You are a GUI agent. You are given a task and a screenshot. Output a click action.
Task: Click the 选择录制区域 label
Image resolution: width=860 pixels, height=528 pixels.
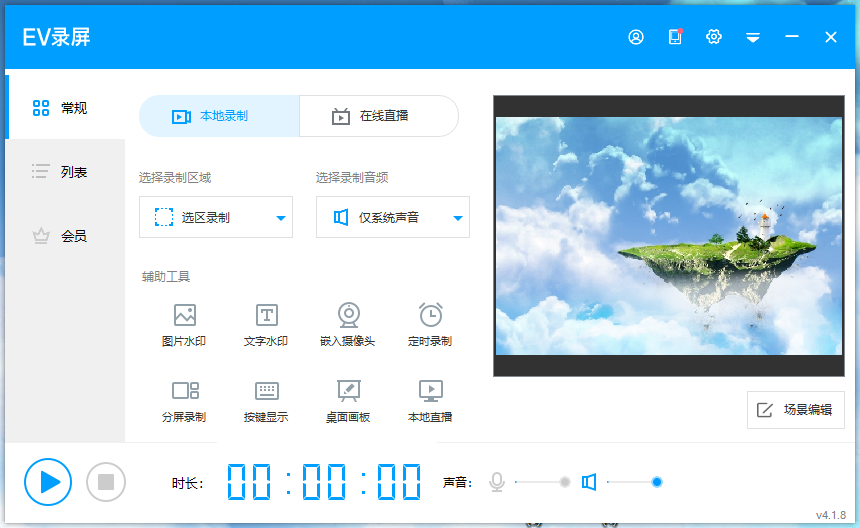pos(175,177)
